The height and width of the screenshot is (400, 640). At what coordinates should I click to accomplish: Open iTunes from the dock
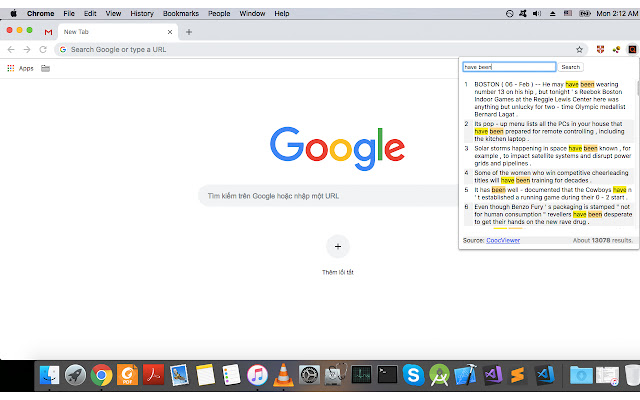pyautogui.click(x=257, y=375)
